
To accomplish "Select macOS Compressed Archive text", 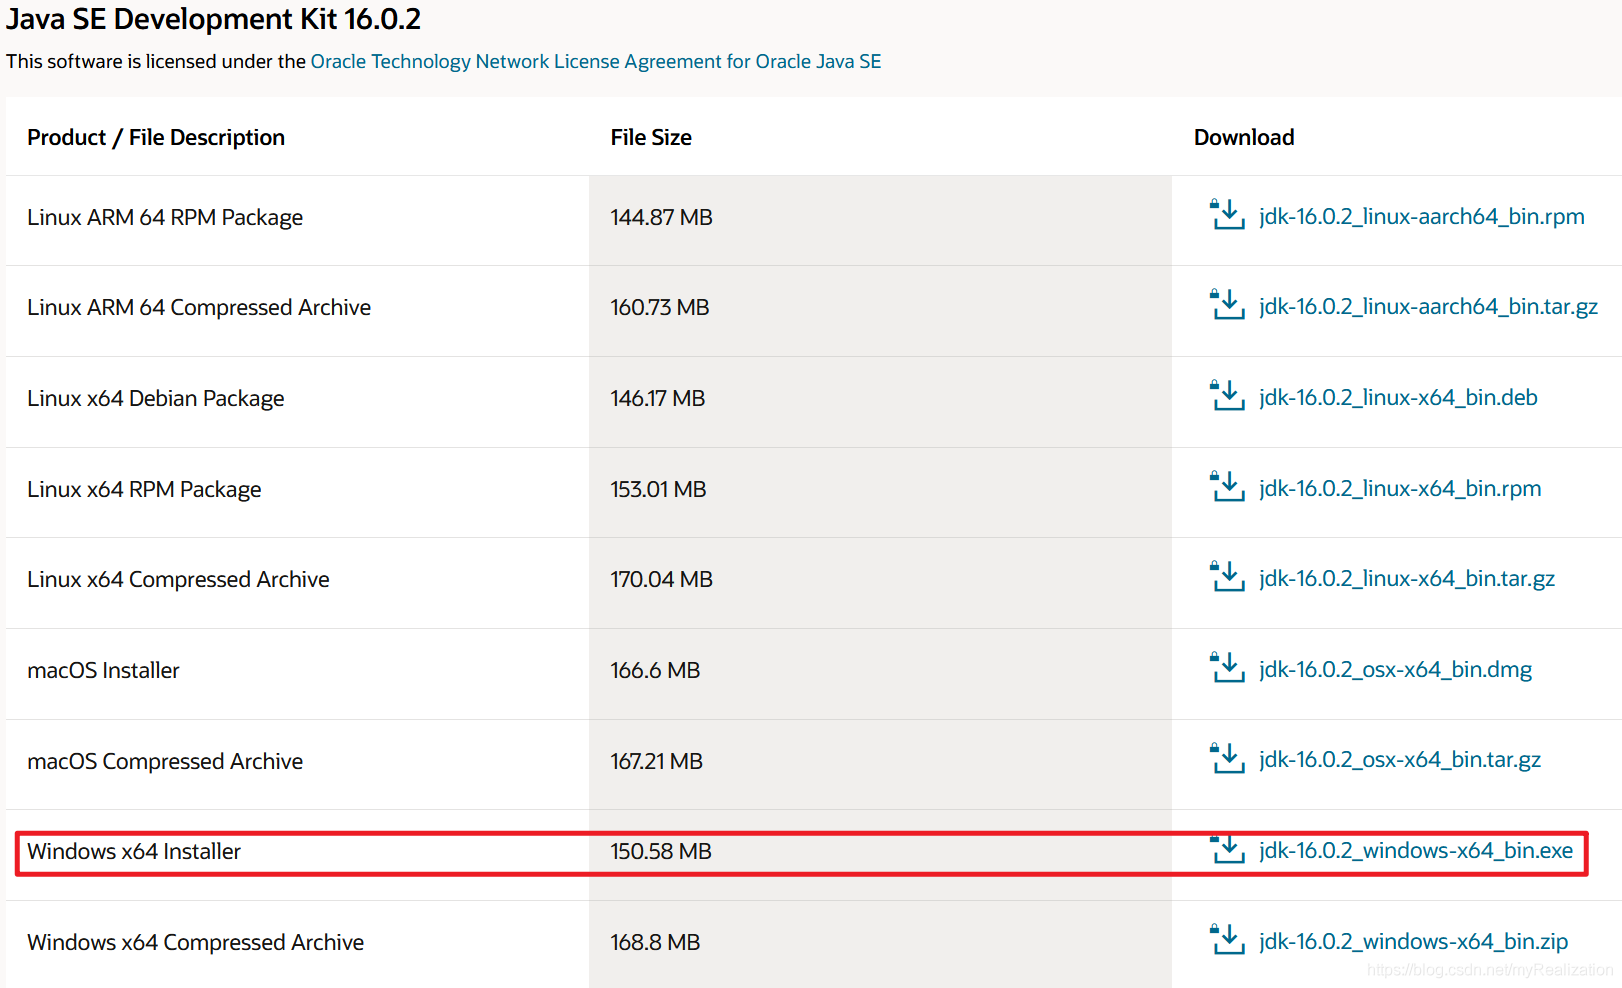I will (x=165, y=761).
